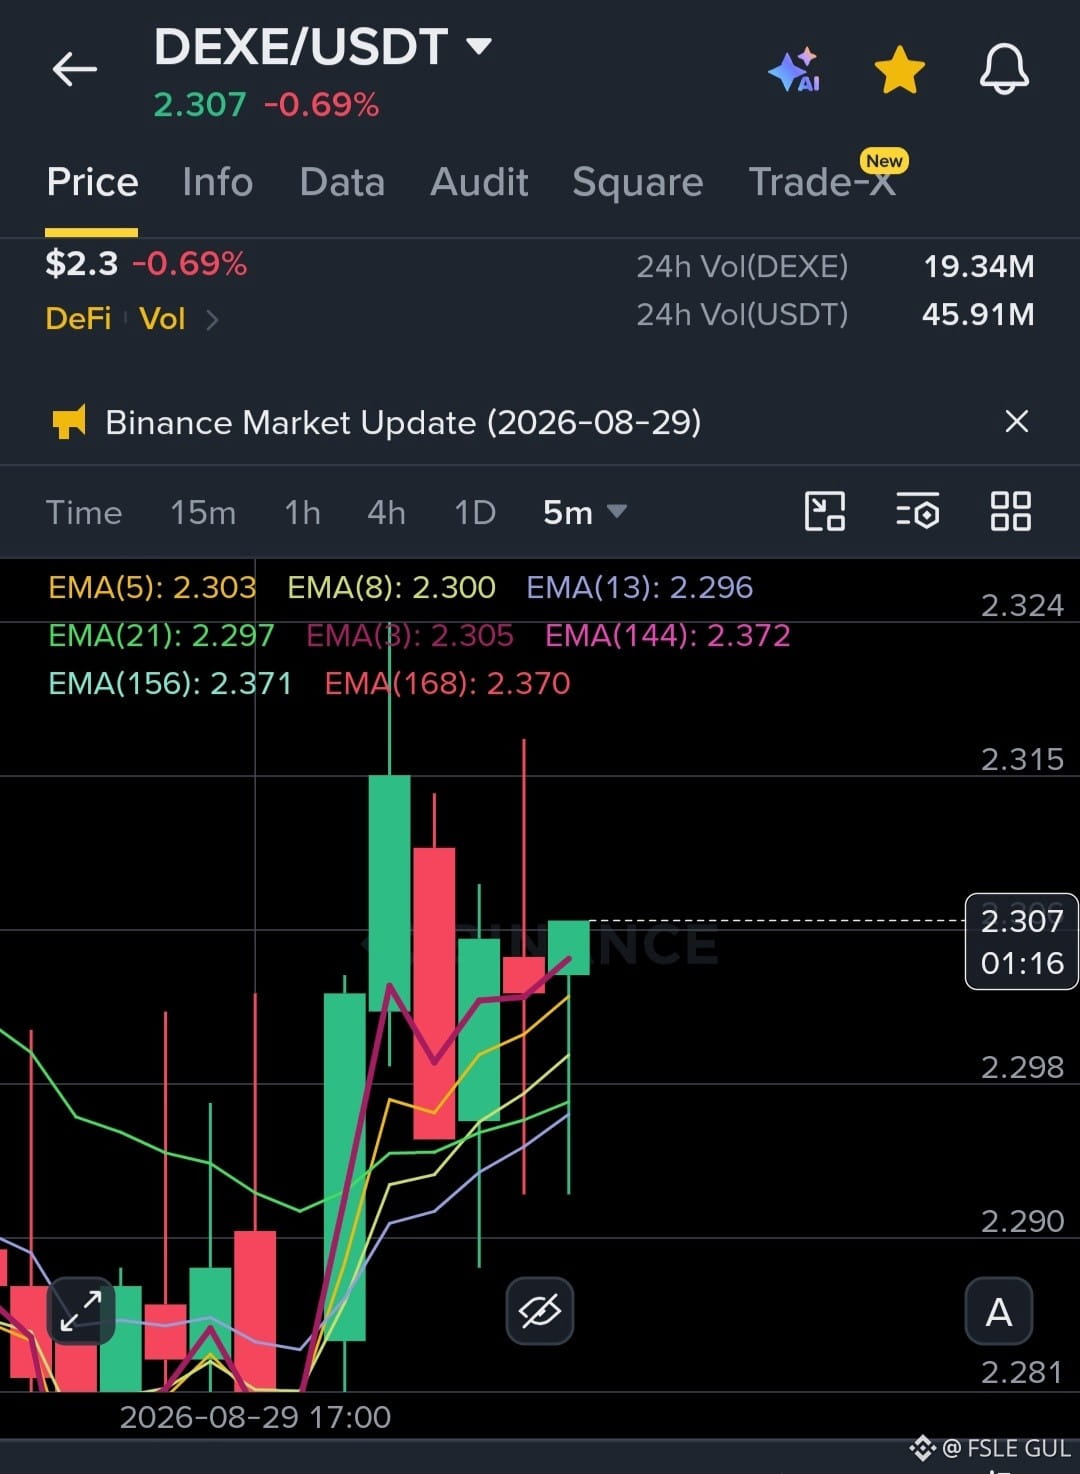Tap the 24h Vol(USDT) value 45.91M
1080x1474 pixels.
coord(978,314)
